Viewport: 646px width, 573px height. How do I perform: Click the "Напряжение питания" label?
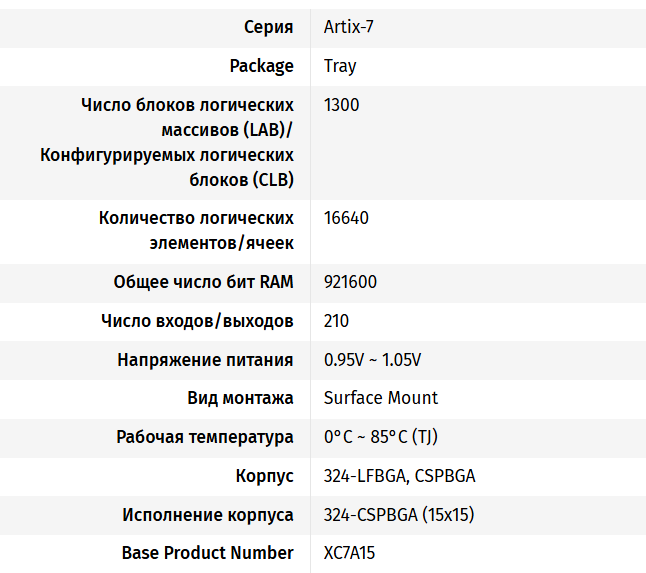pyautogui.click(x=205, y=360)
